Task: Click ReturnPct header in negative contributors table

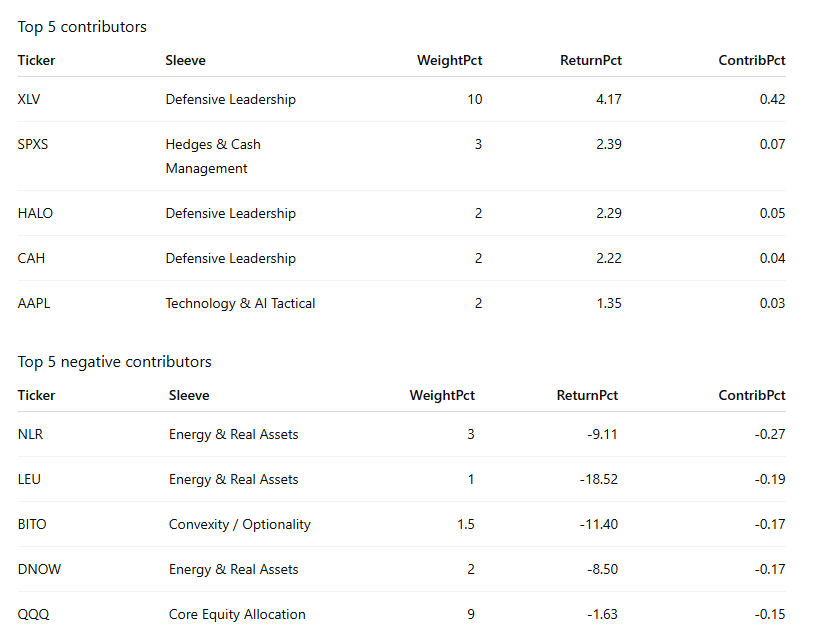Action: coord(587,395)
